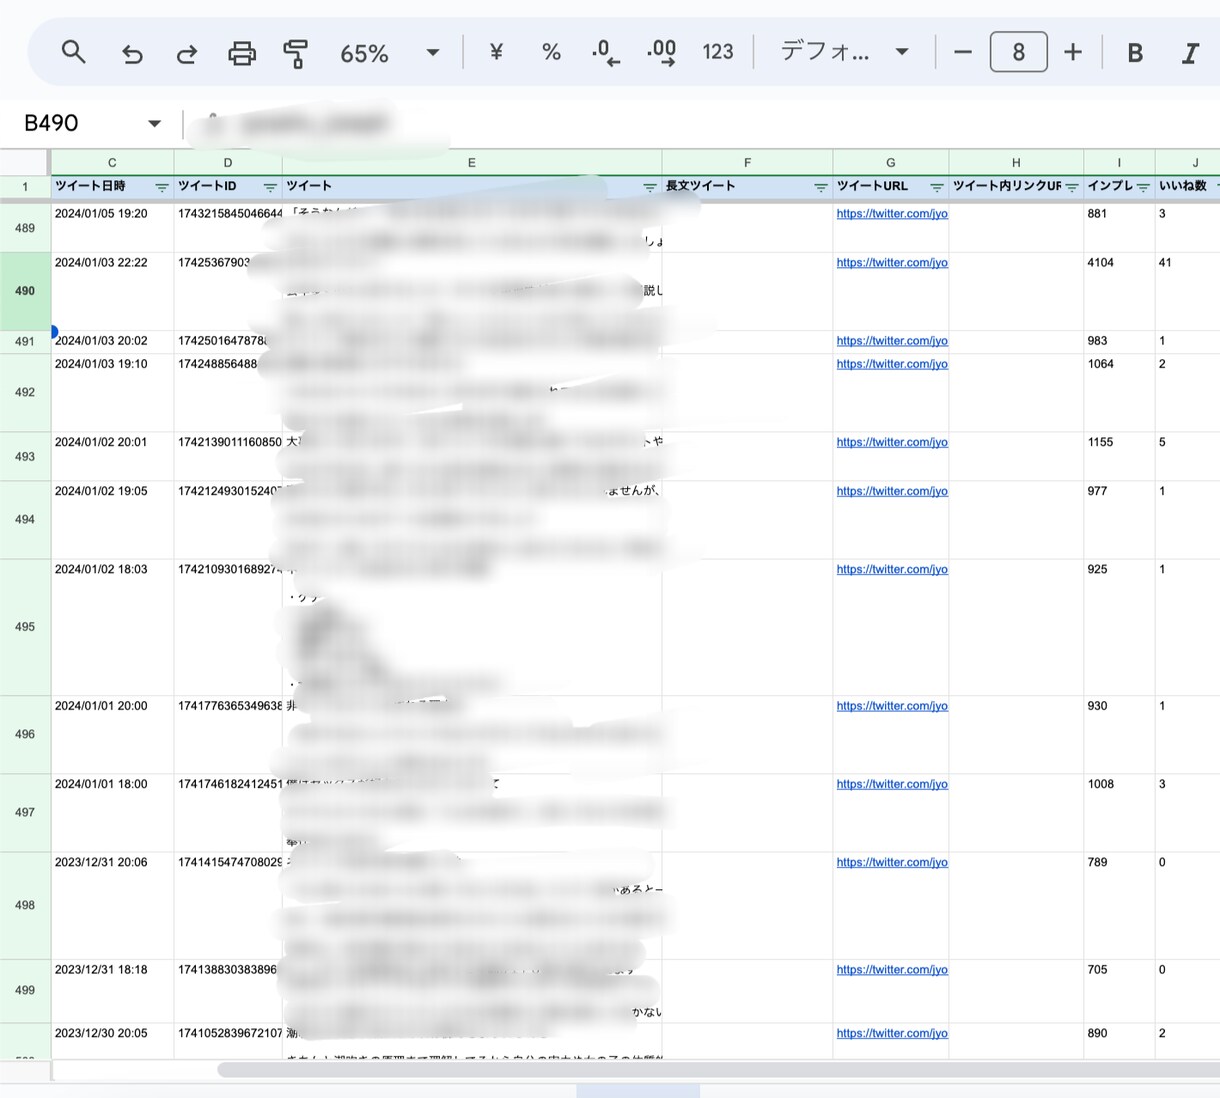This screenshot has height=1098, width=1220.
Task: Open filter for ツイートID column
Action: [x=270, y=187]
